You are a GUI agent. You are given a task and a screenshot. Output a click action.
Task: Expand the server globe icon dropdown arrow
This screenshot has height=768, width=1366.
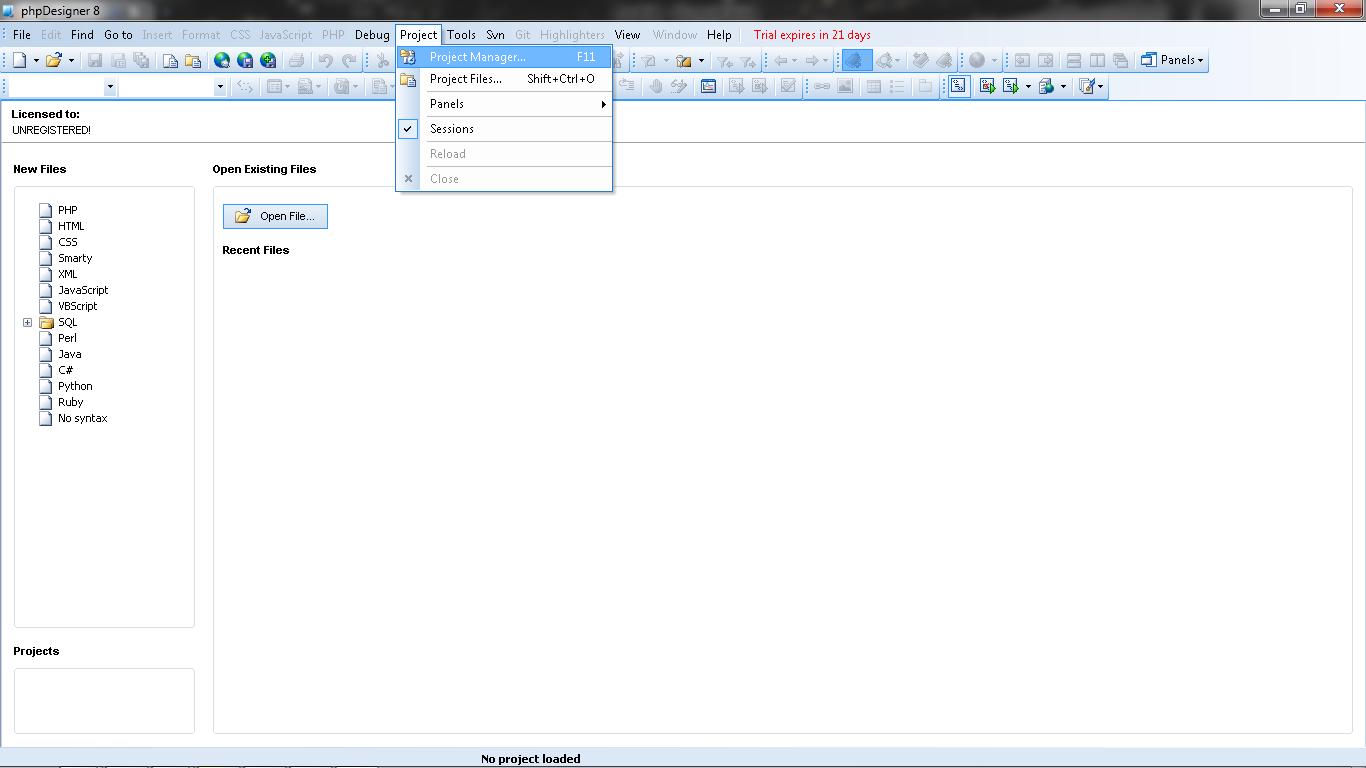(1063, 87)
